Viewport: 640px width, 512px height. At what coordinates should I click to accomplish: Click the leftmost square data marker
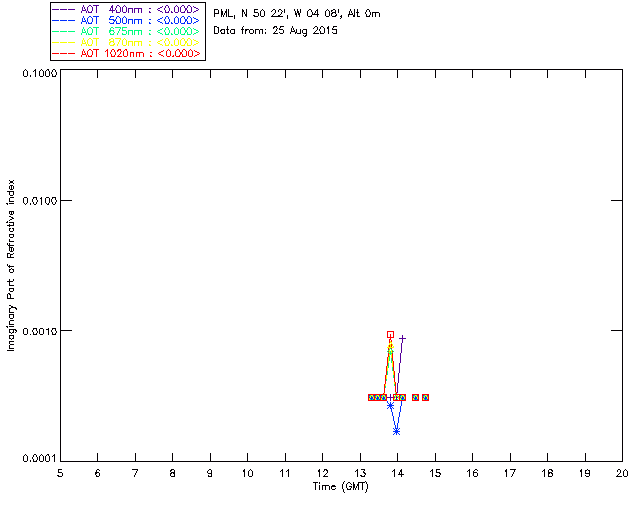[371, 397]
